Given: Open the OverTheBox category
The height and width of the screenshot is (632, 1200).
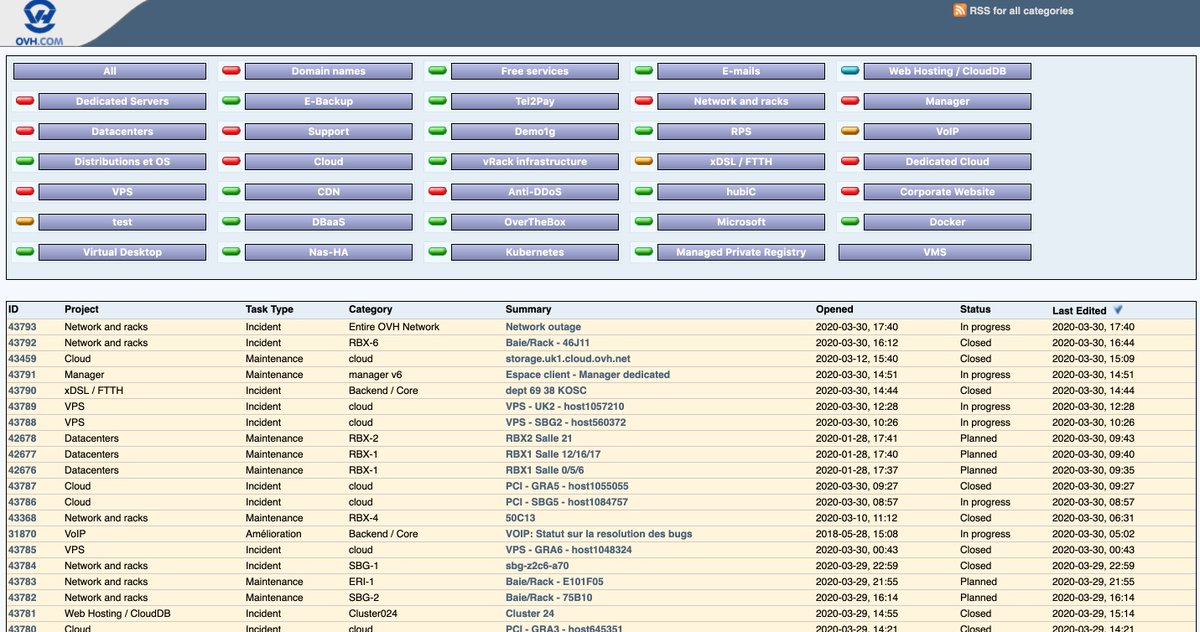Looking at the screenshot, I should [535, 222].
